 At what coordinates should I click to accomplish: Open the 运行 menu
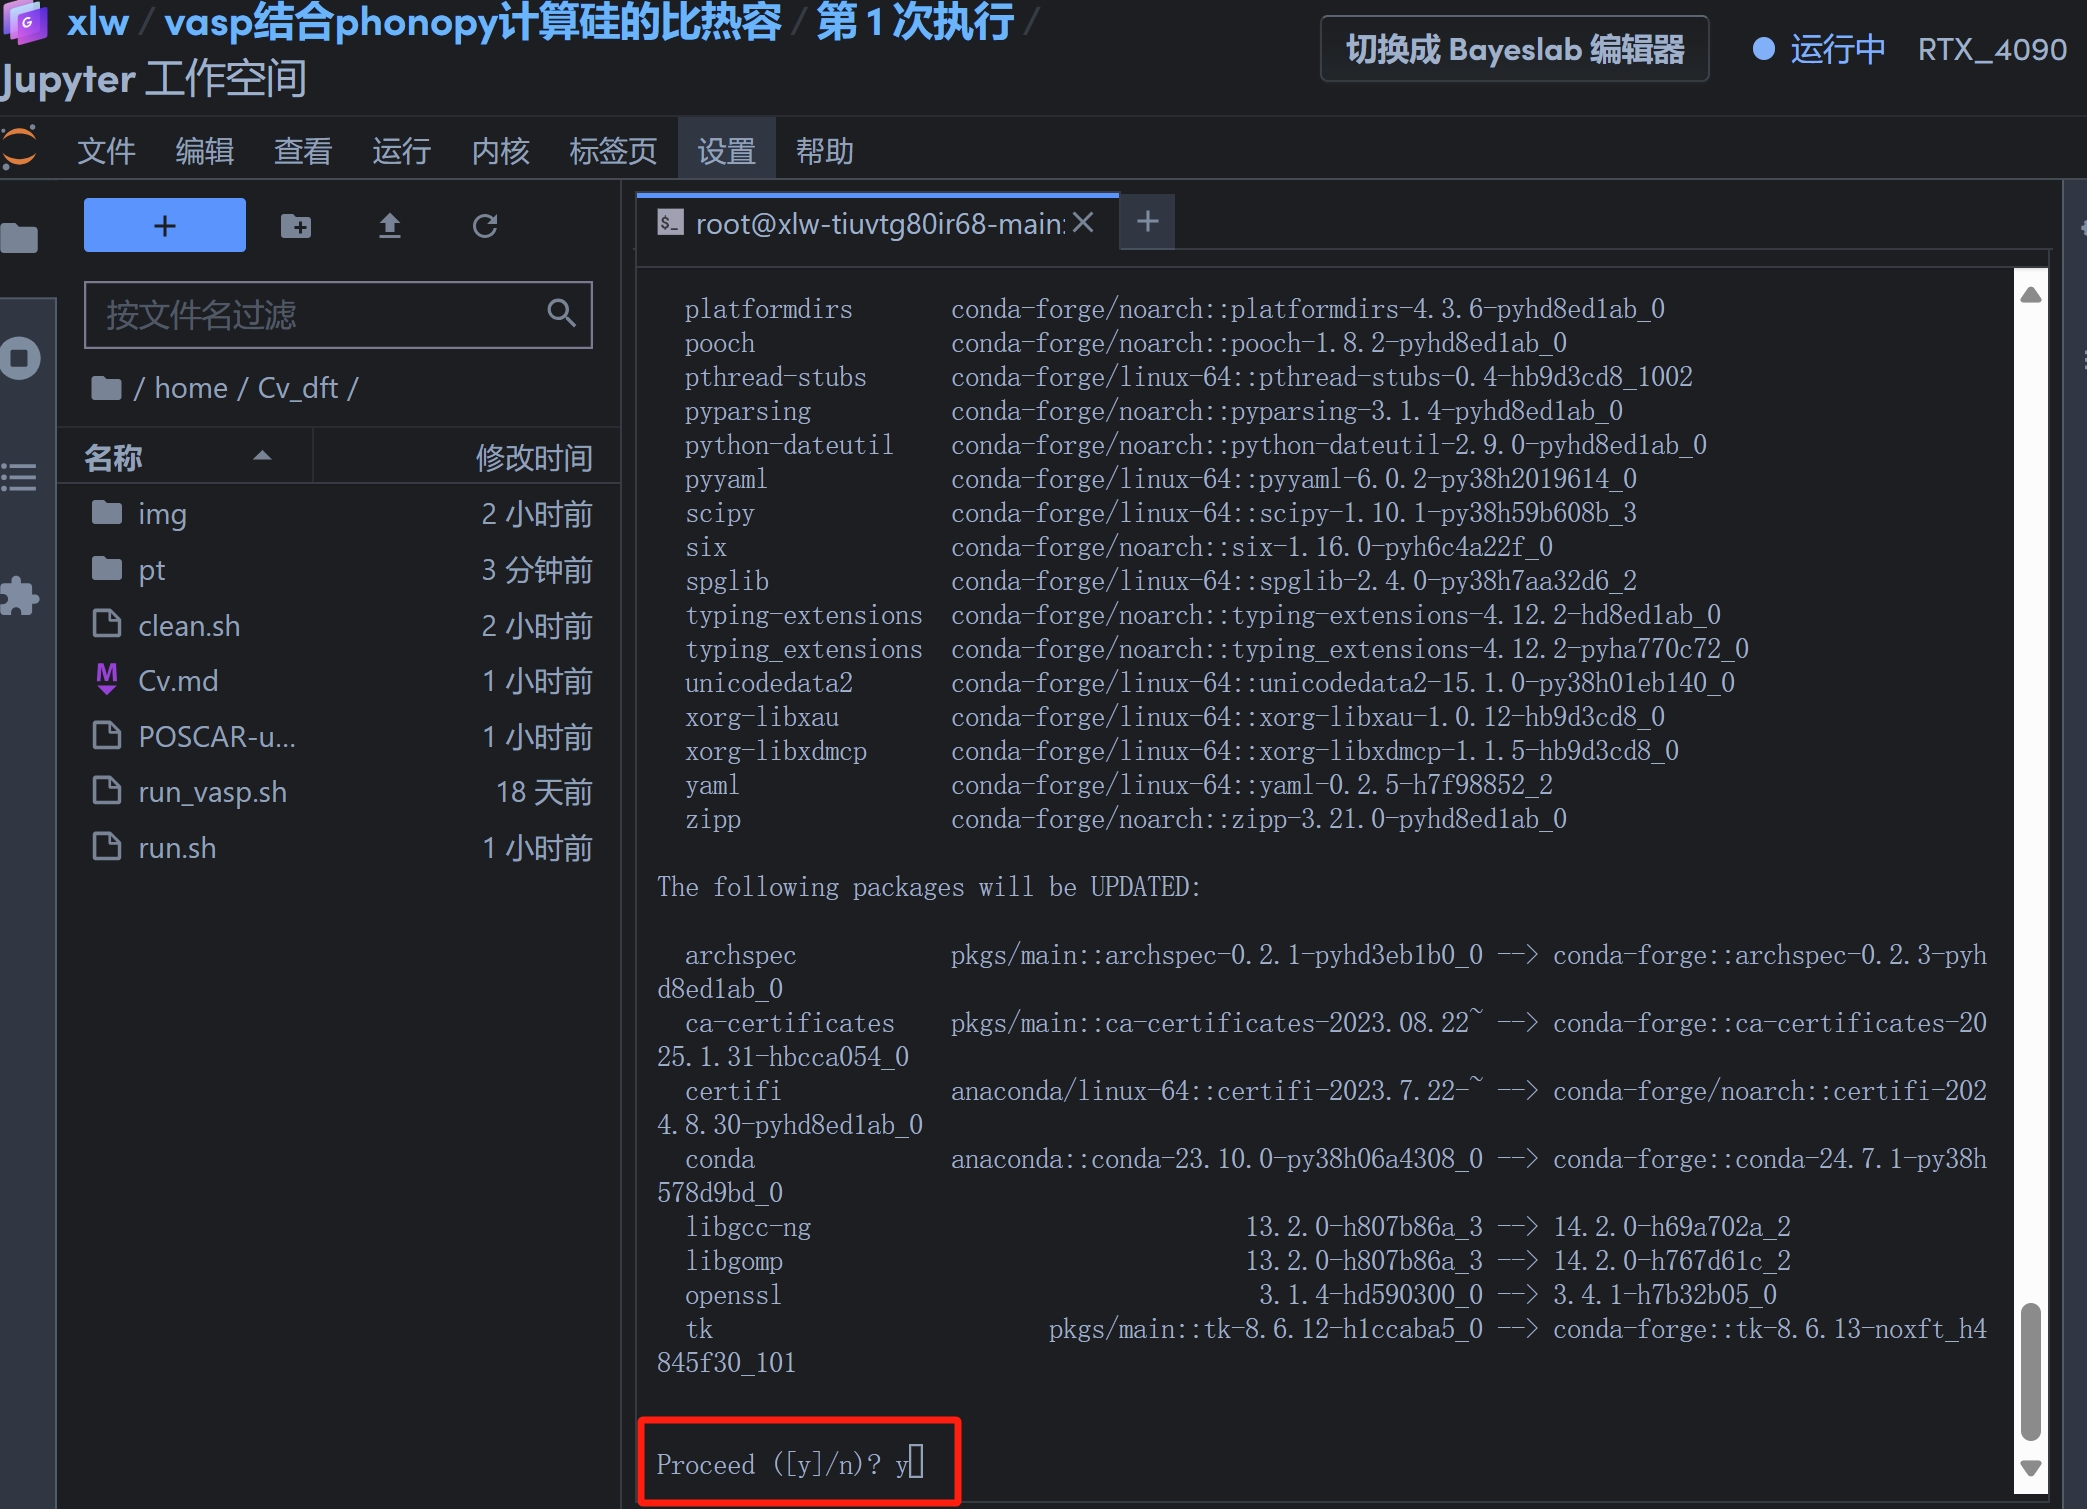[402, 151]
